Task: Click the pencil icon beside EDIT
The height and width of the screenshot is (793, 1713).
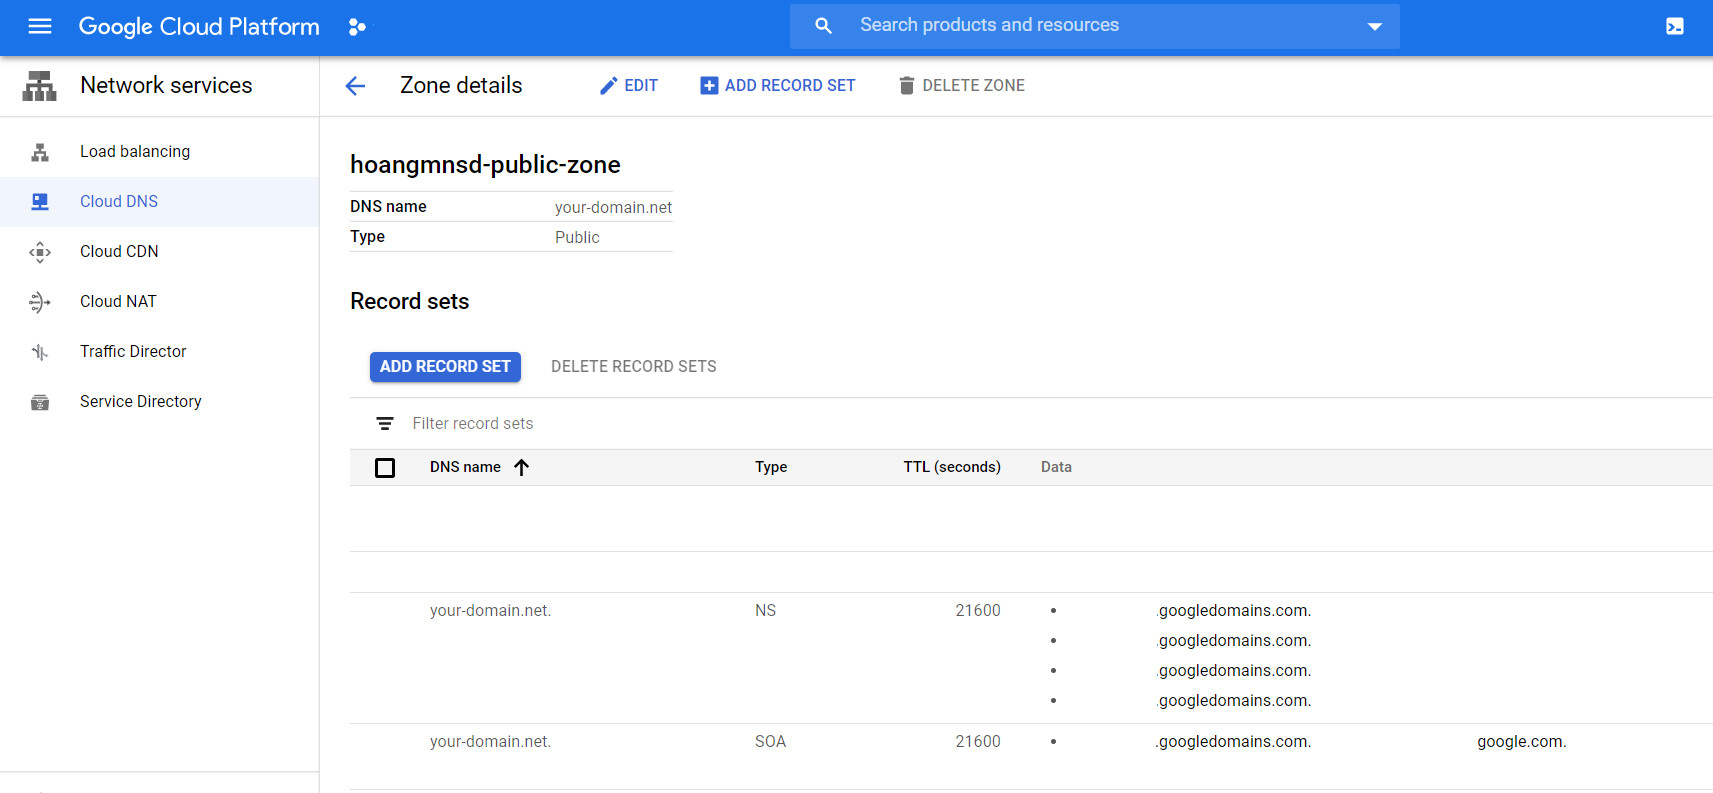Action: 608,86
